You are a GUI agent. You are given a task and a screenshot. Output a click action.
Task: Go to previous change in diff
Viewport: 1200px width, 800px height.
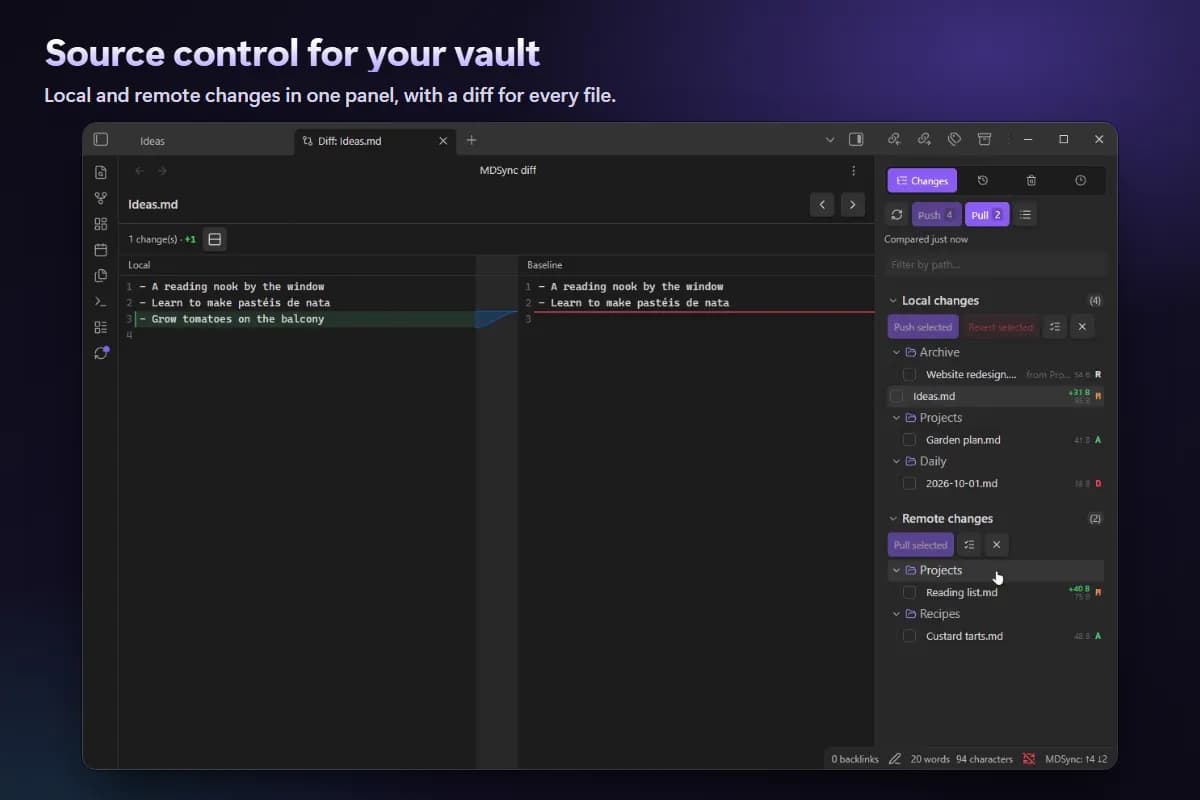click(822, 205)
